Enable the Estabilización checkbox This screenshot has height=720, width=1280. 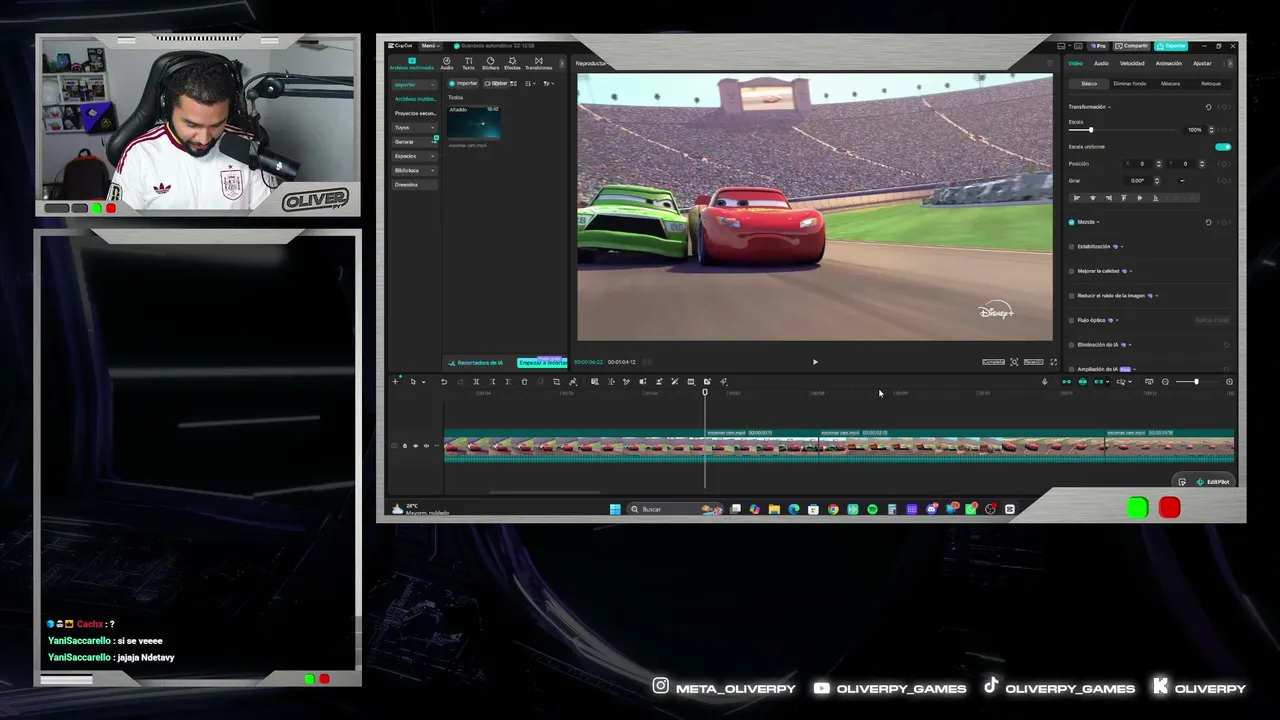1072,246
